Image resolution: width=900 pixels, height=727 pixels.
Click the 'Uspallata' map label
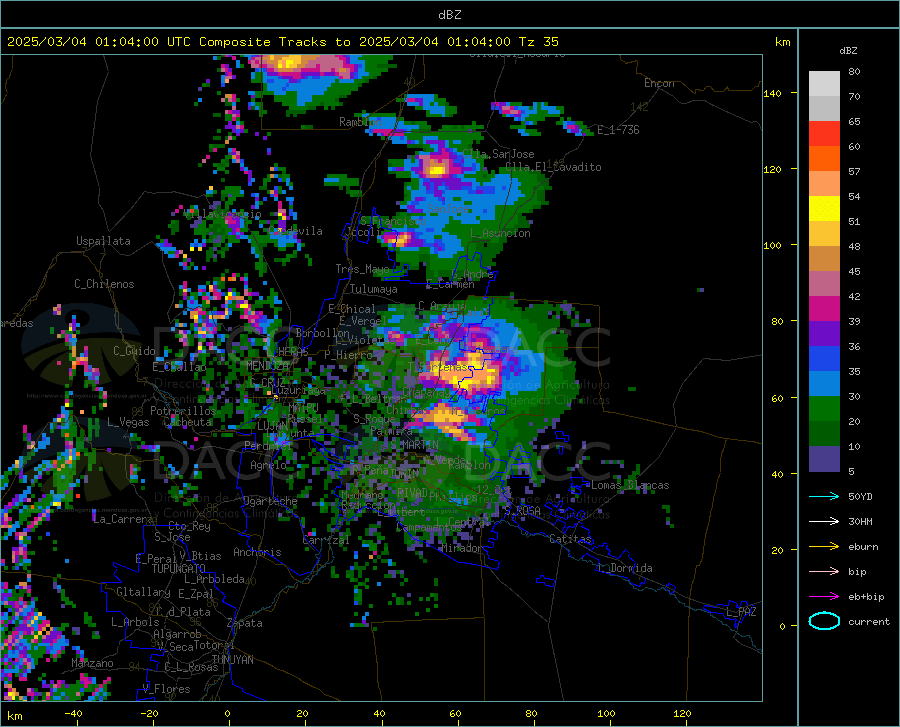[103, 242]
